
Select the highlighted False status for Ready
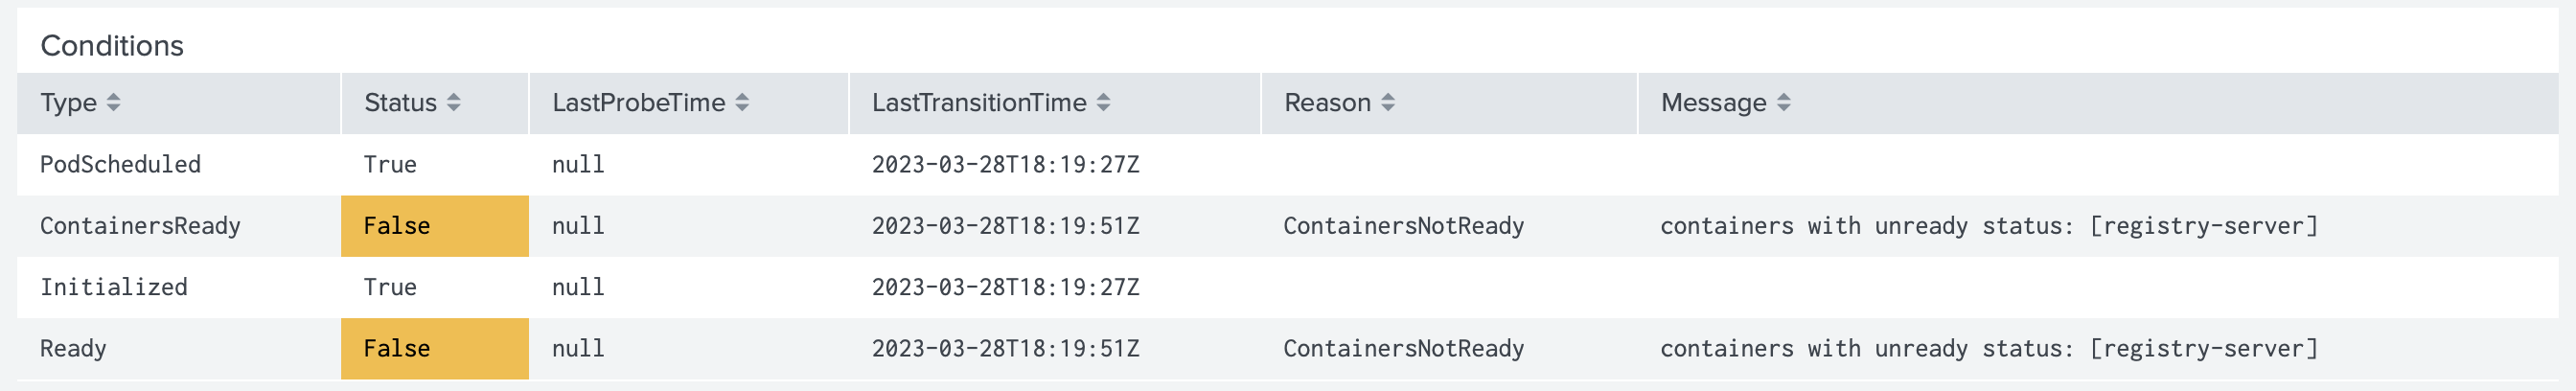point(434,349)
